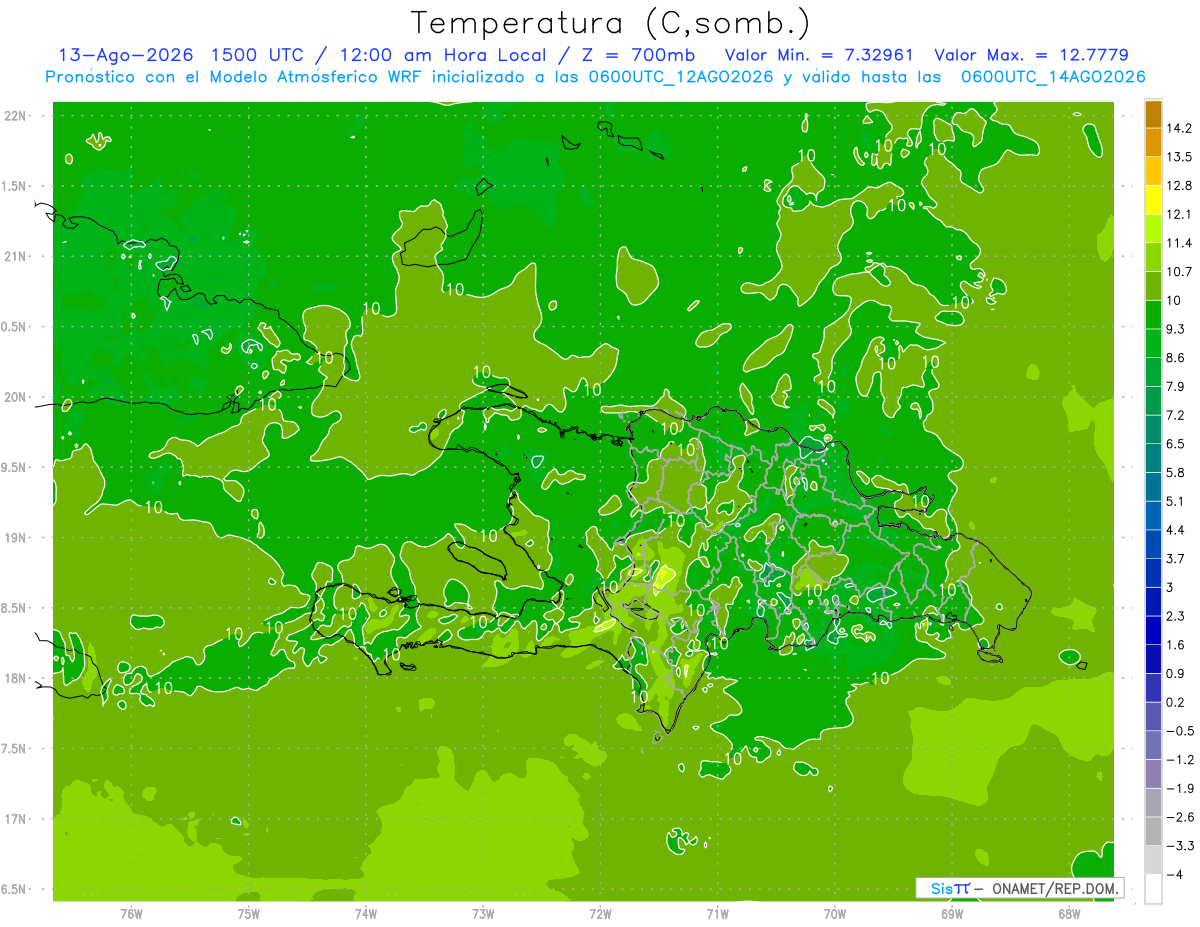
Task: Click the legend value '-3.3'
Action: tap(1180, 846)
